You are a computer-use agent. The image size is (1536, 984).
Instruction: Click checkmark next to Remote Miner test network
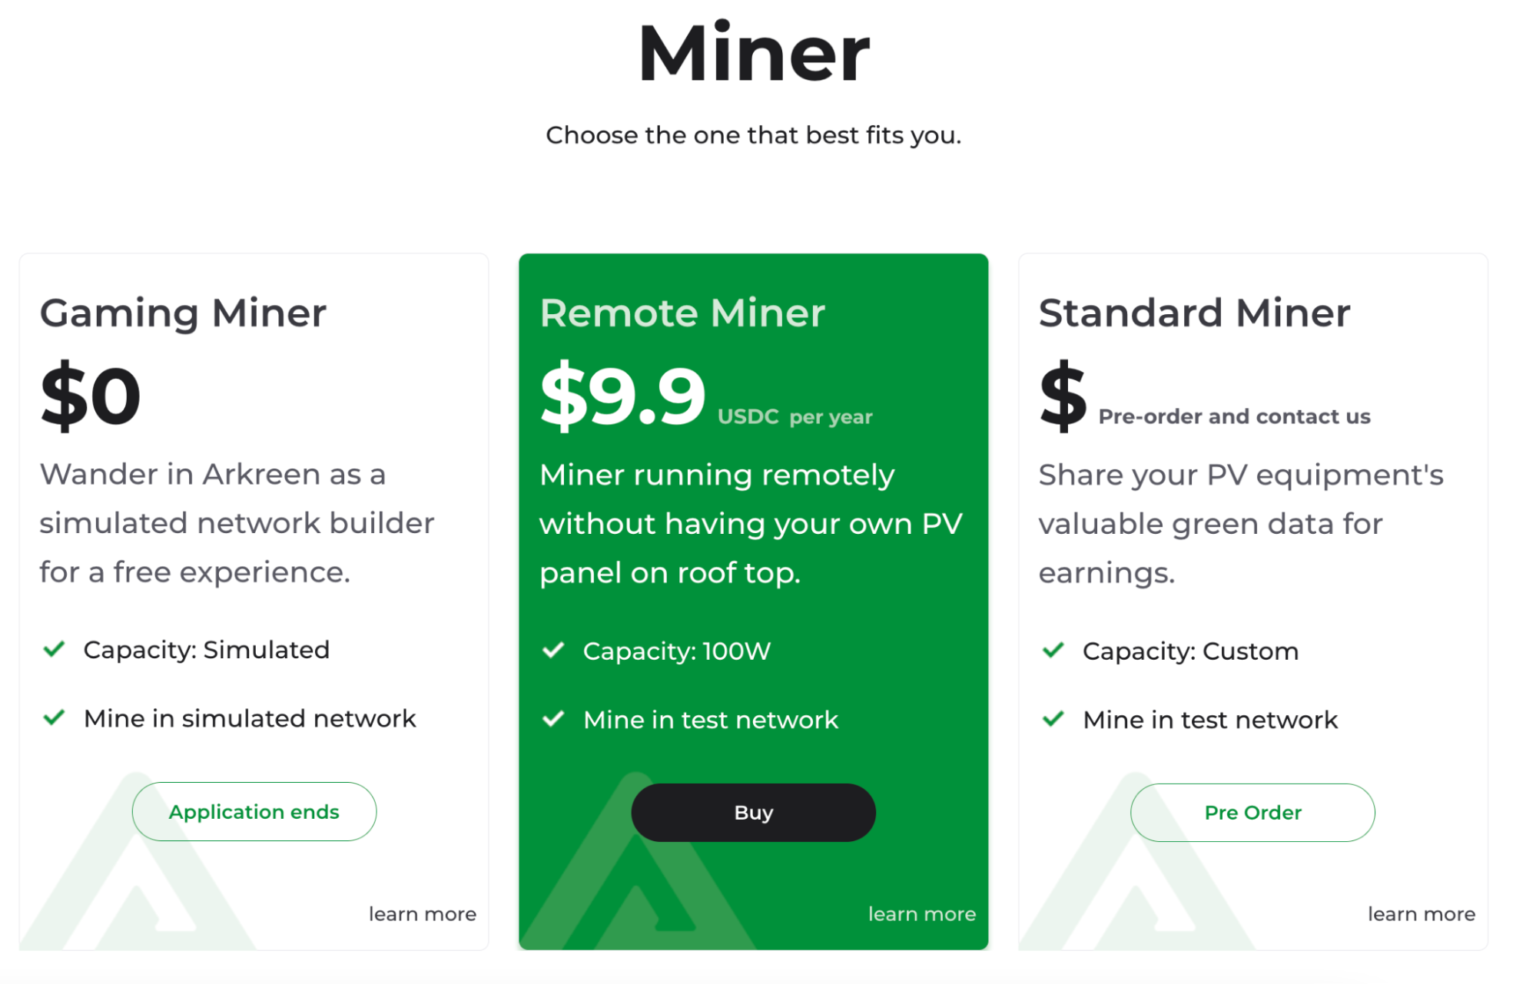pos(553,719)
